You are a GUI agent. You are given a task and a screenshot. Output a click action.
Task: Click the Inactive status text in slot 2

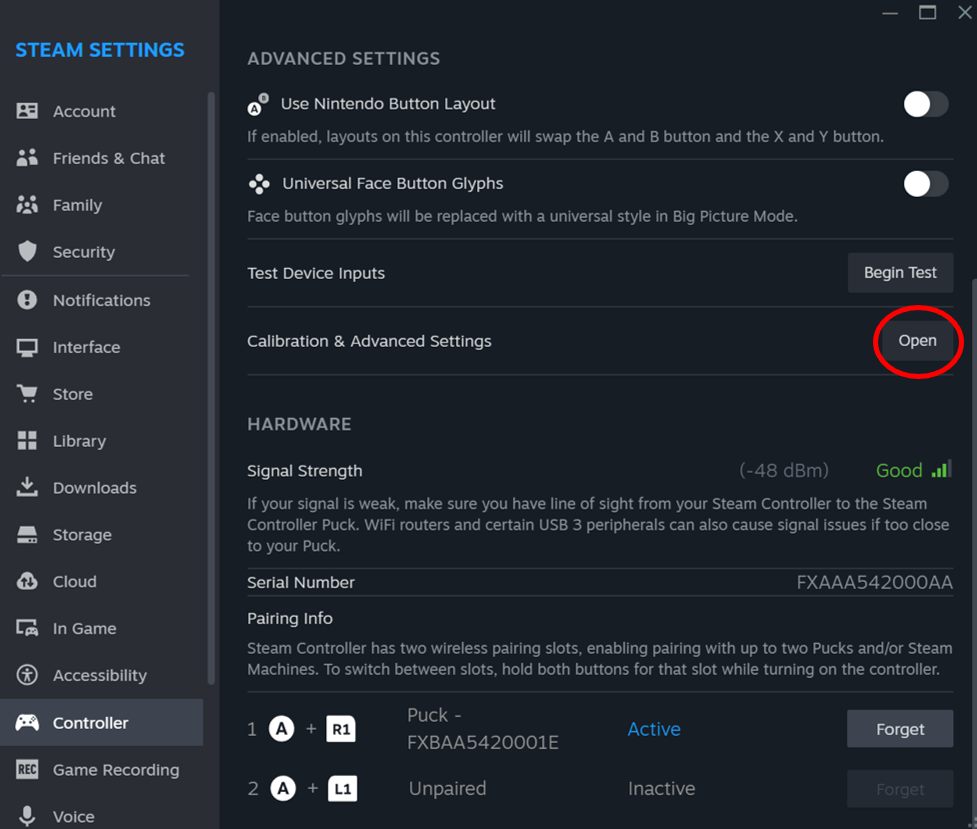(661, 788)
